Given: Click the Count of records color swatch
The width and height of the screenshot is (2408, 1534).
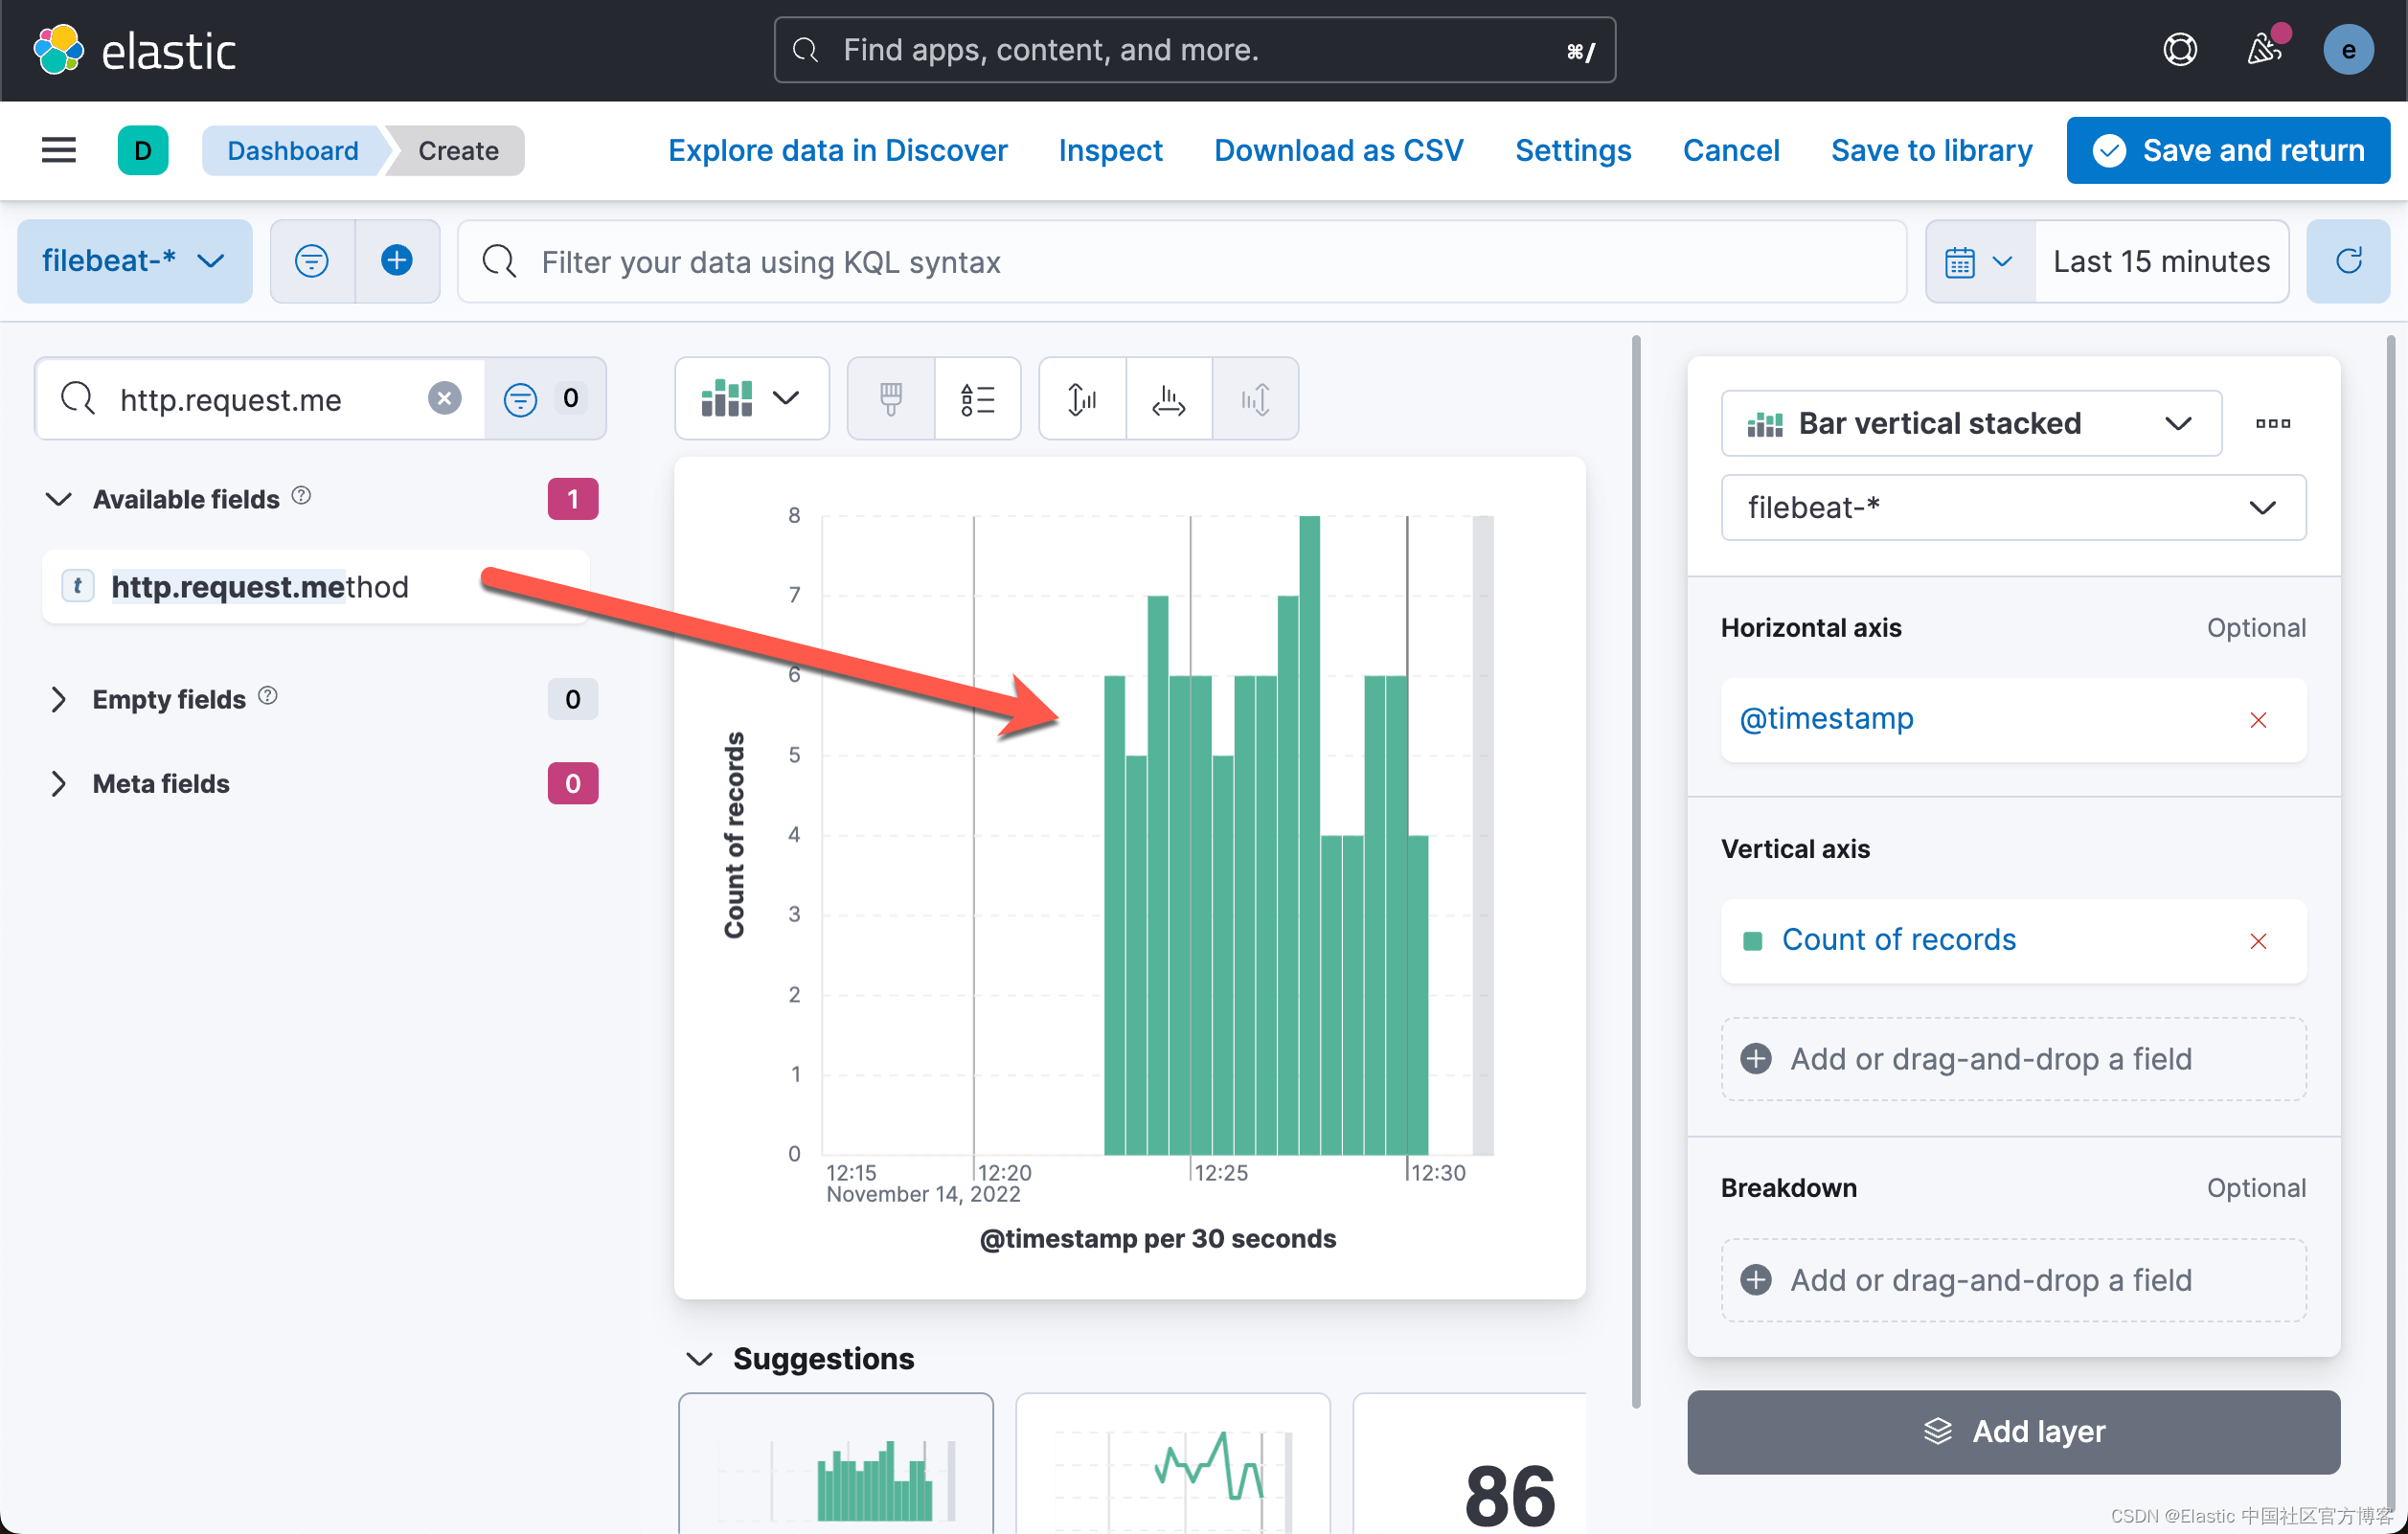Looking at the screenshot, I should 1752,940.
